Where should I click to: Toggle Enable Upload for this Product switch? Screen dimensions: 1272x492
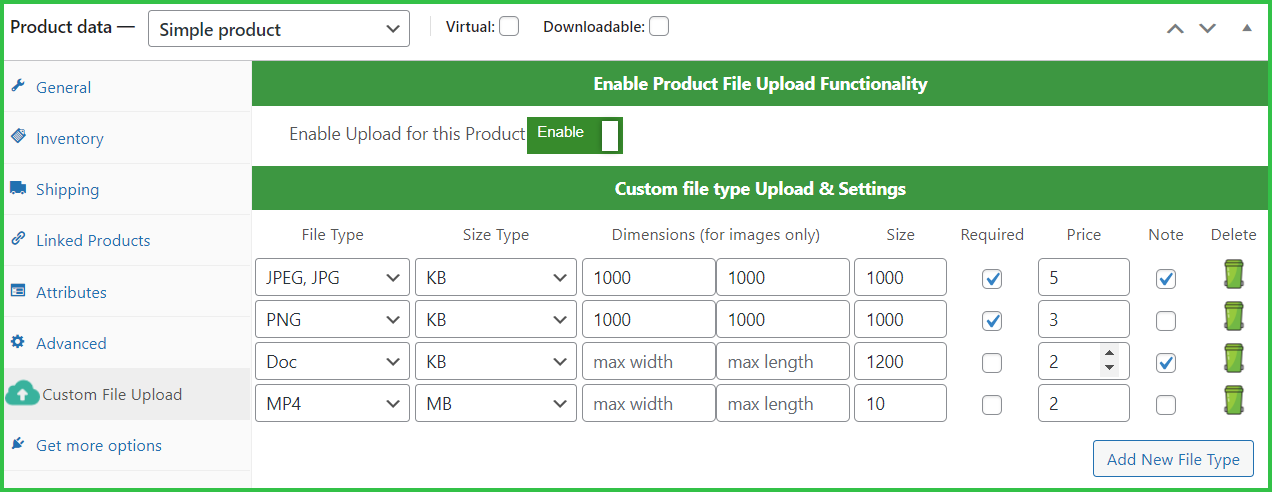(x=574, y=134)
